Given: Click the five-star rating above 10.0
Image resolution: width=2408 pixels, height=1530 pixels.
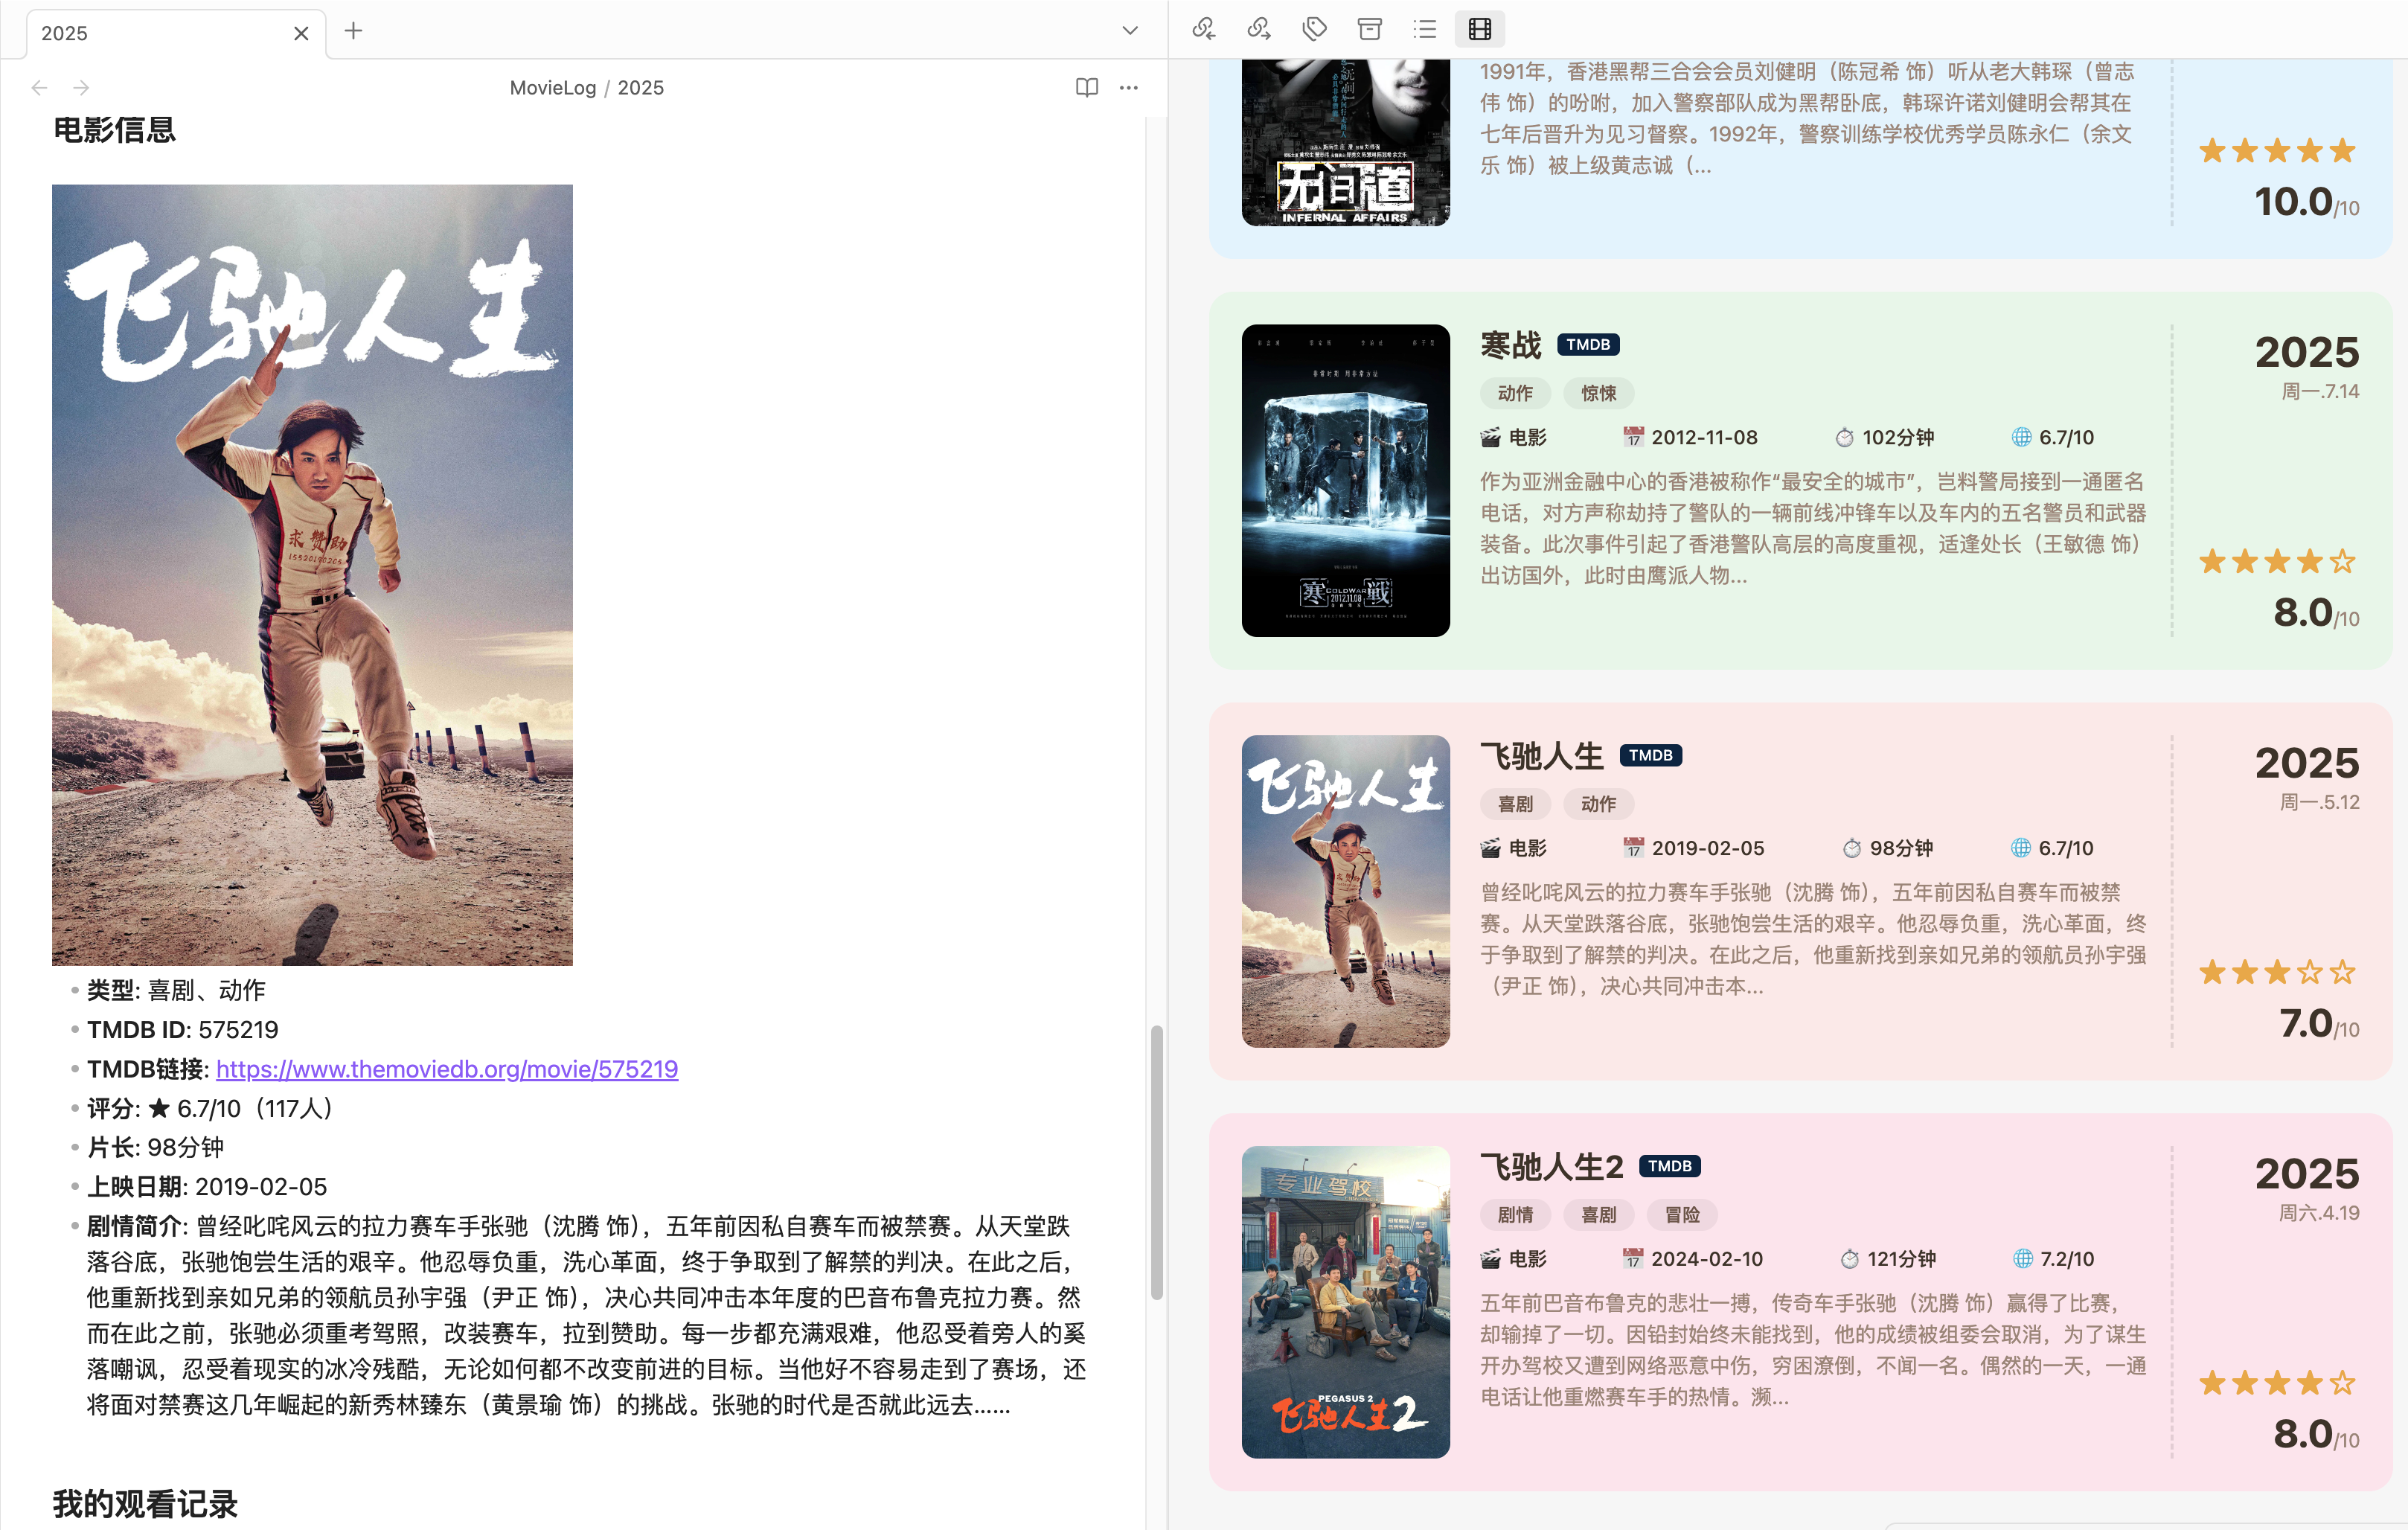Looking at the screenshot, I should (x=2277, y=151).
